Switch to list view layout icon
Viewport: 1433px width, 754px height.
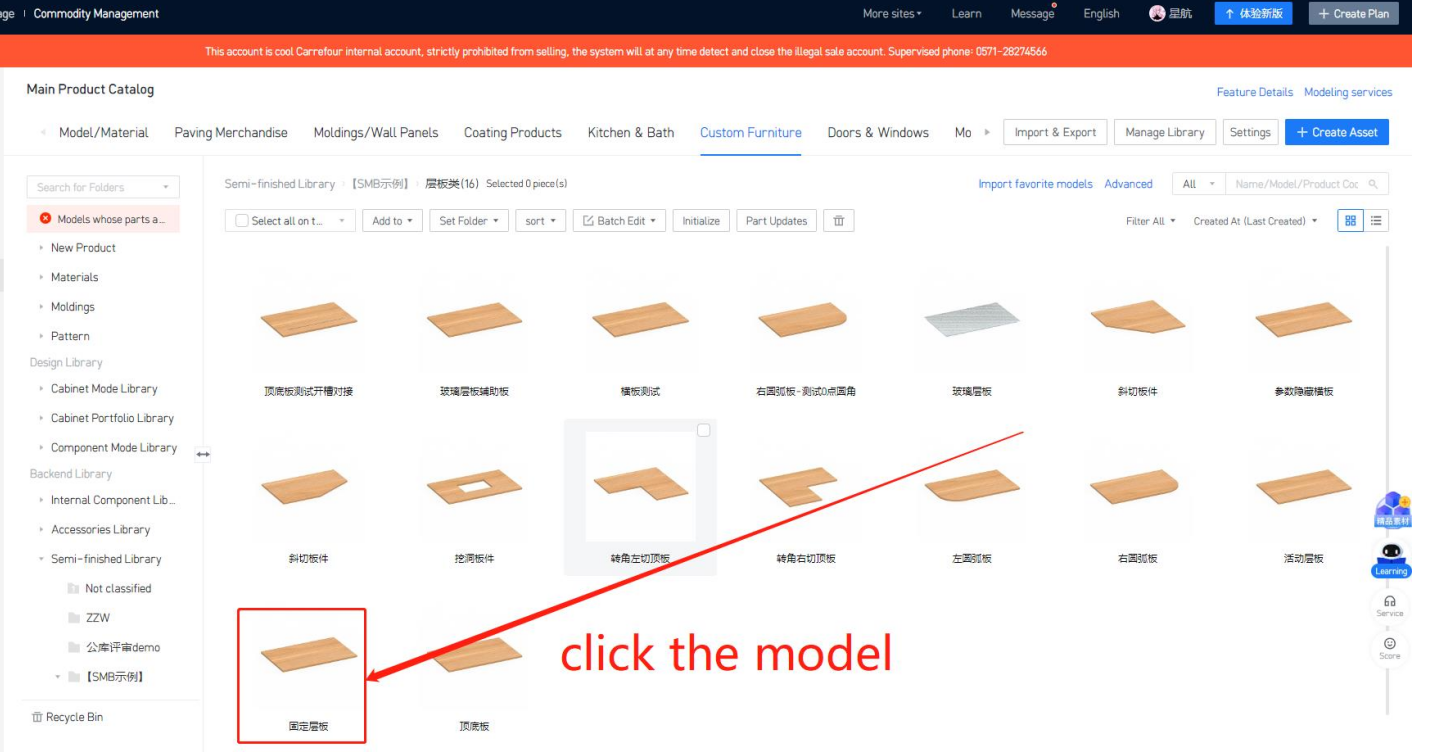(x=1376, y=221)
